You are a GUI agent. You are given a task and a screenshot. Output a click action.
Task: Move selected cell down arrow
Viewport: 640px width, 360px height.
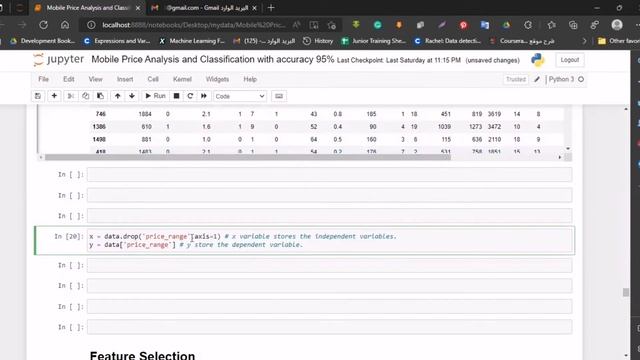click(132, 96)
